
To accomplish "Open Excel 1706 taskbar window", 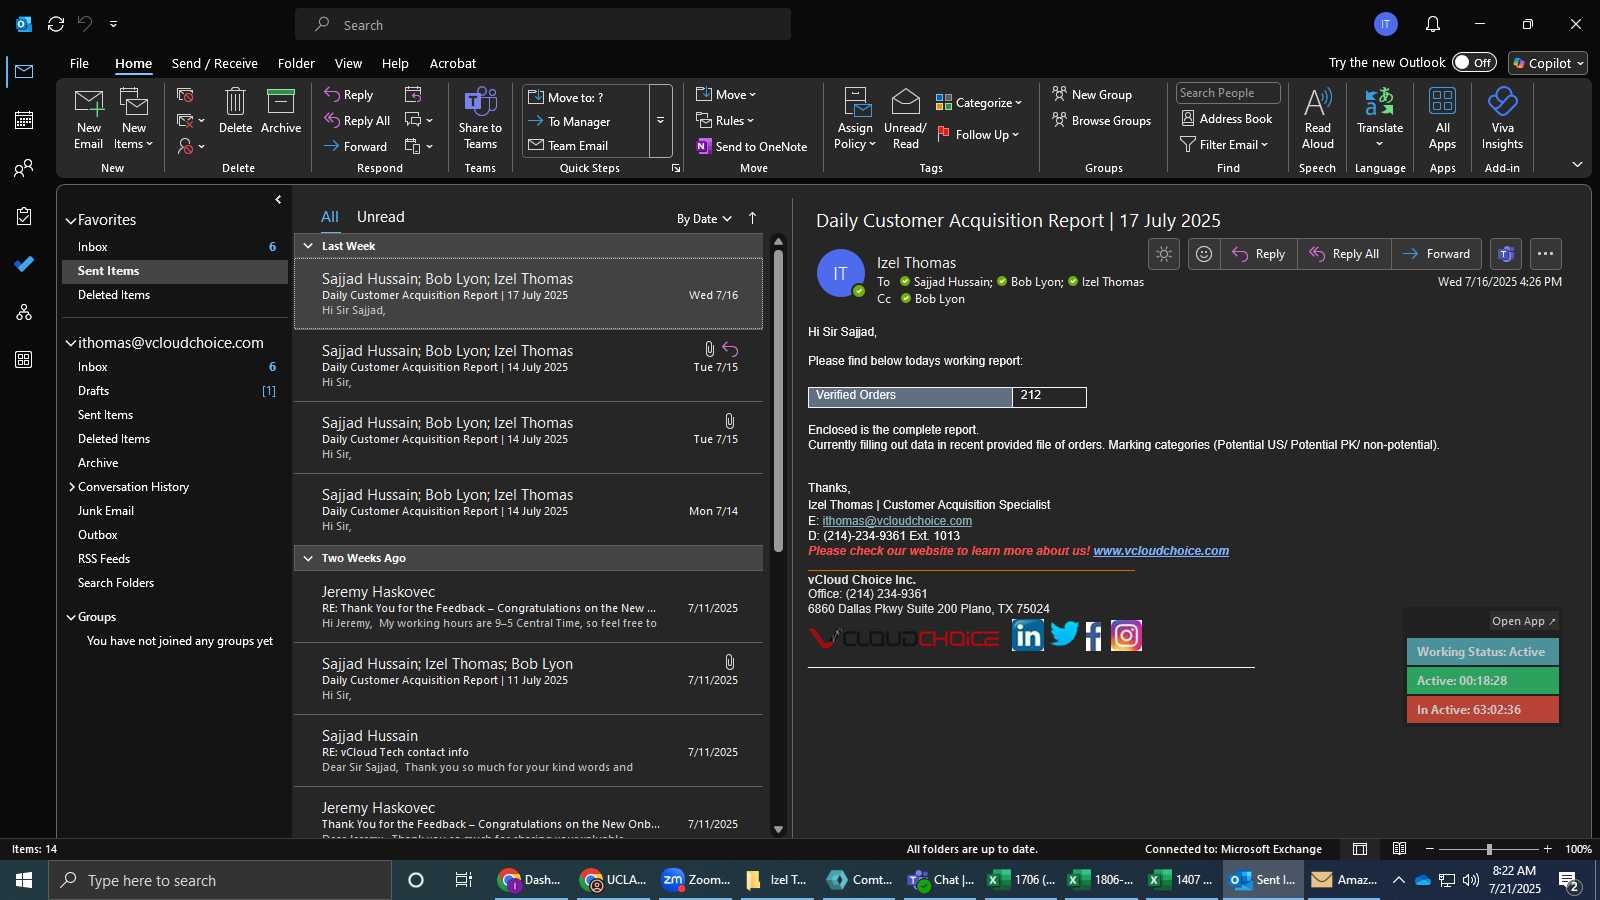I will coord(1021,880).
